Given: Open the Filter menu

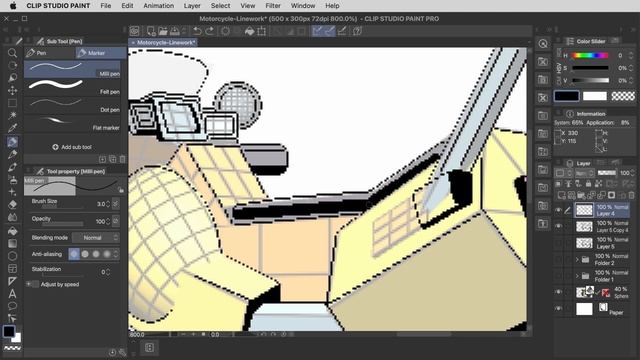Looking at the screenshot, I should [273, 6].
